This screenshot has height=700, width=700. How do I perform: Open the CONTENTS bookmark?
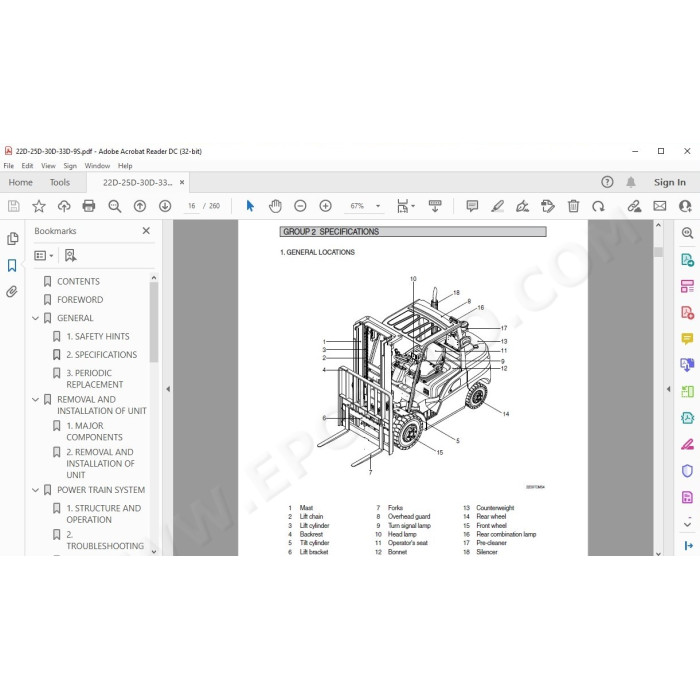click(x=78, y=281)
